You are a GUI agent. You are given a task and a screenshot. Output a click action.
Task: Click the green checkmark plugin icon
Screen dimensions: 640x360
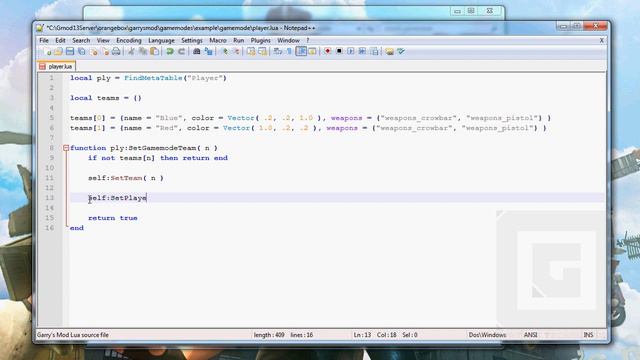pos(401,51)
